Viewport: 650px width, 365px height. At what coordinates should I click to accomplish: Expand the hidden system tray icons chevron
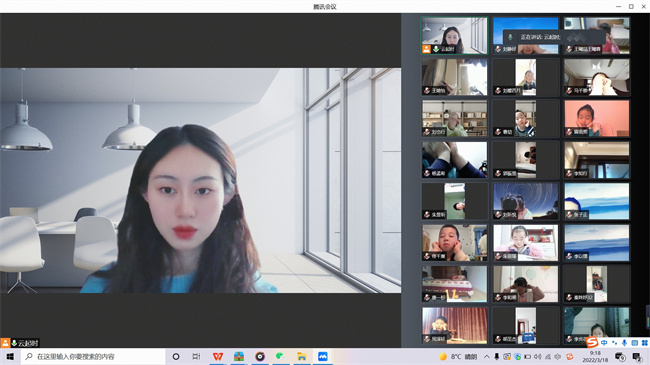487,357
